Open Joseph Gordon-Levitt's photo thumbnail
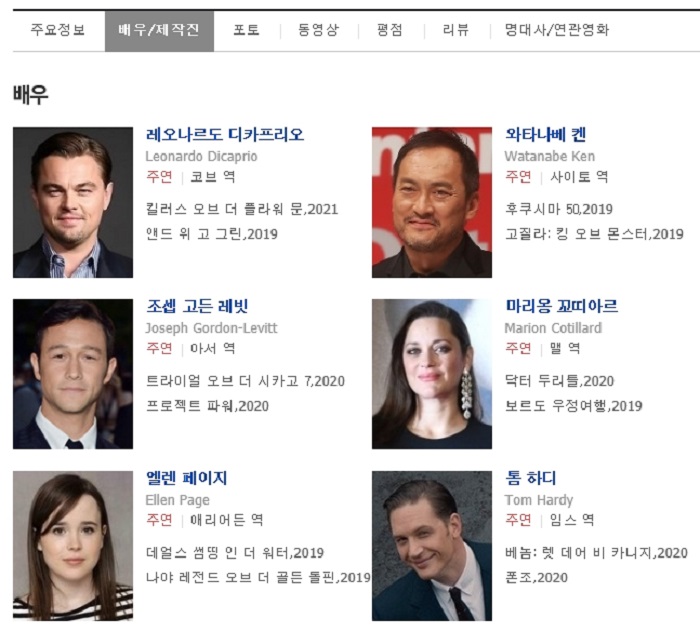700x631 pixels. click(73, 374)
